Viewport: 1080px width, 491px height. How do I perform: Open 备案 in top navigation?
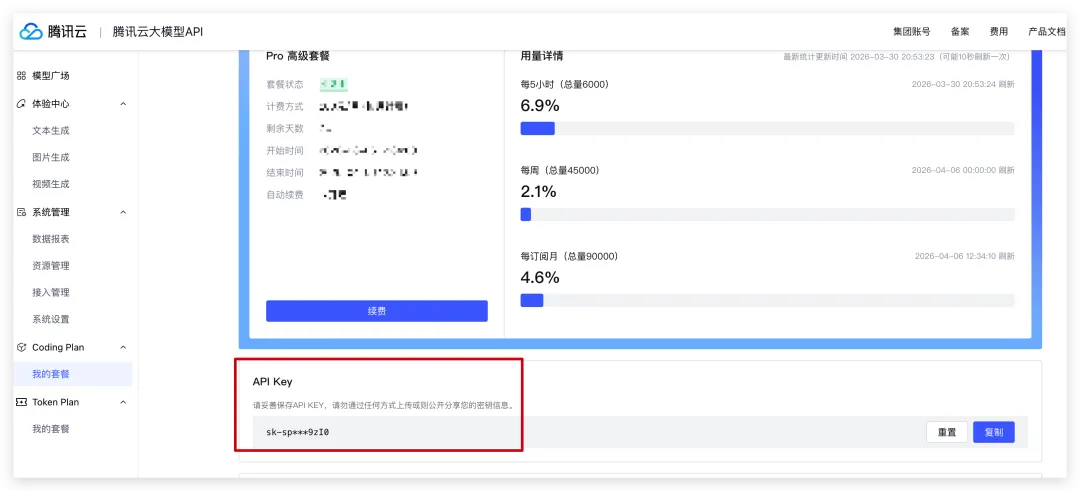point(960,32)
